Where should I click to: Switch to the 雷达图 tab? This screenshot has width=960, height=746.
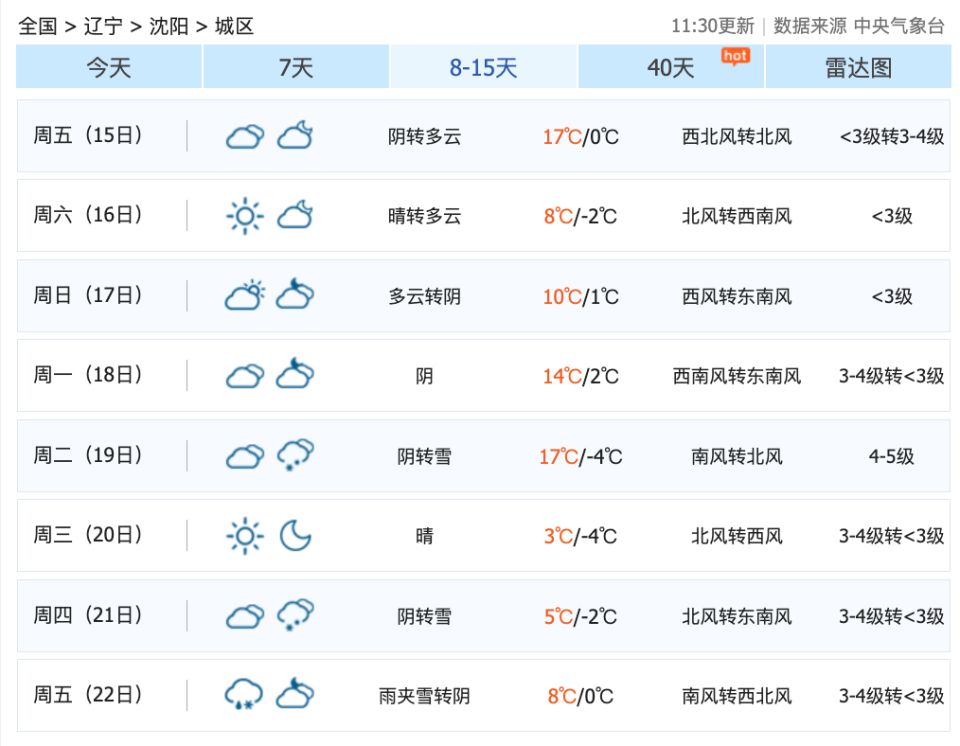859,66
